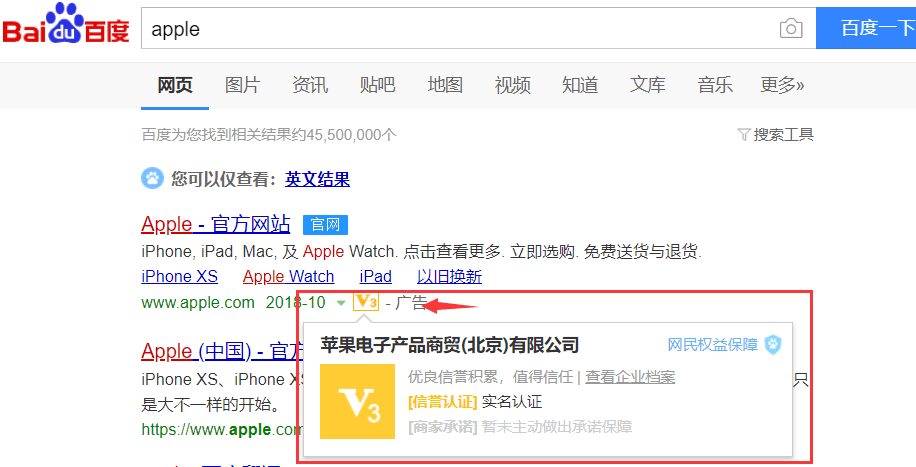The height and width of the screenshot is (467, 916).
Task: Click the www.apple.com green URL
Action: click(x=198, y=303)
